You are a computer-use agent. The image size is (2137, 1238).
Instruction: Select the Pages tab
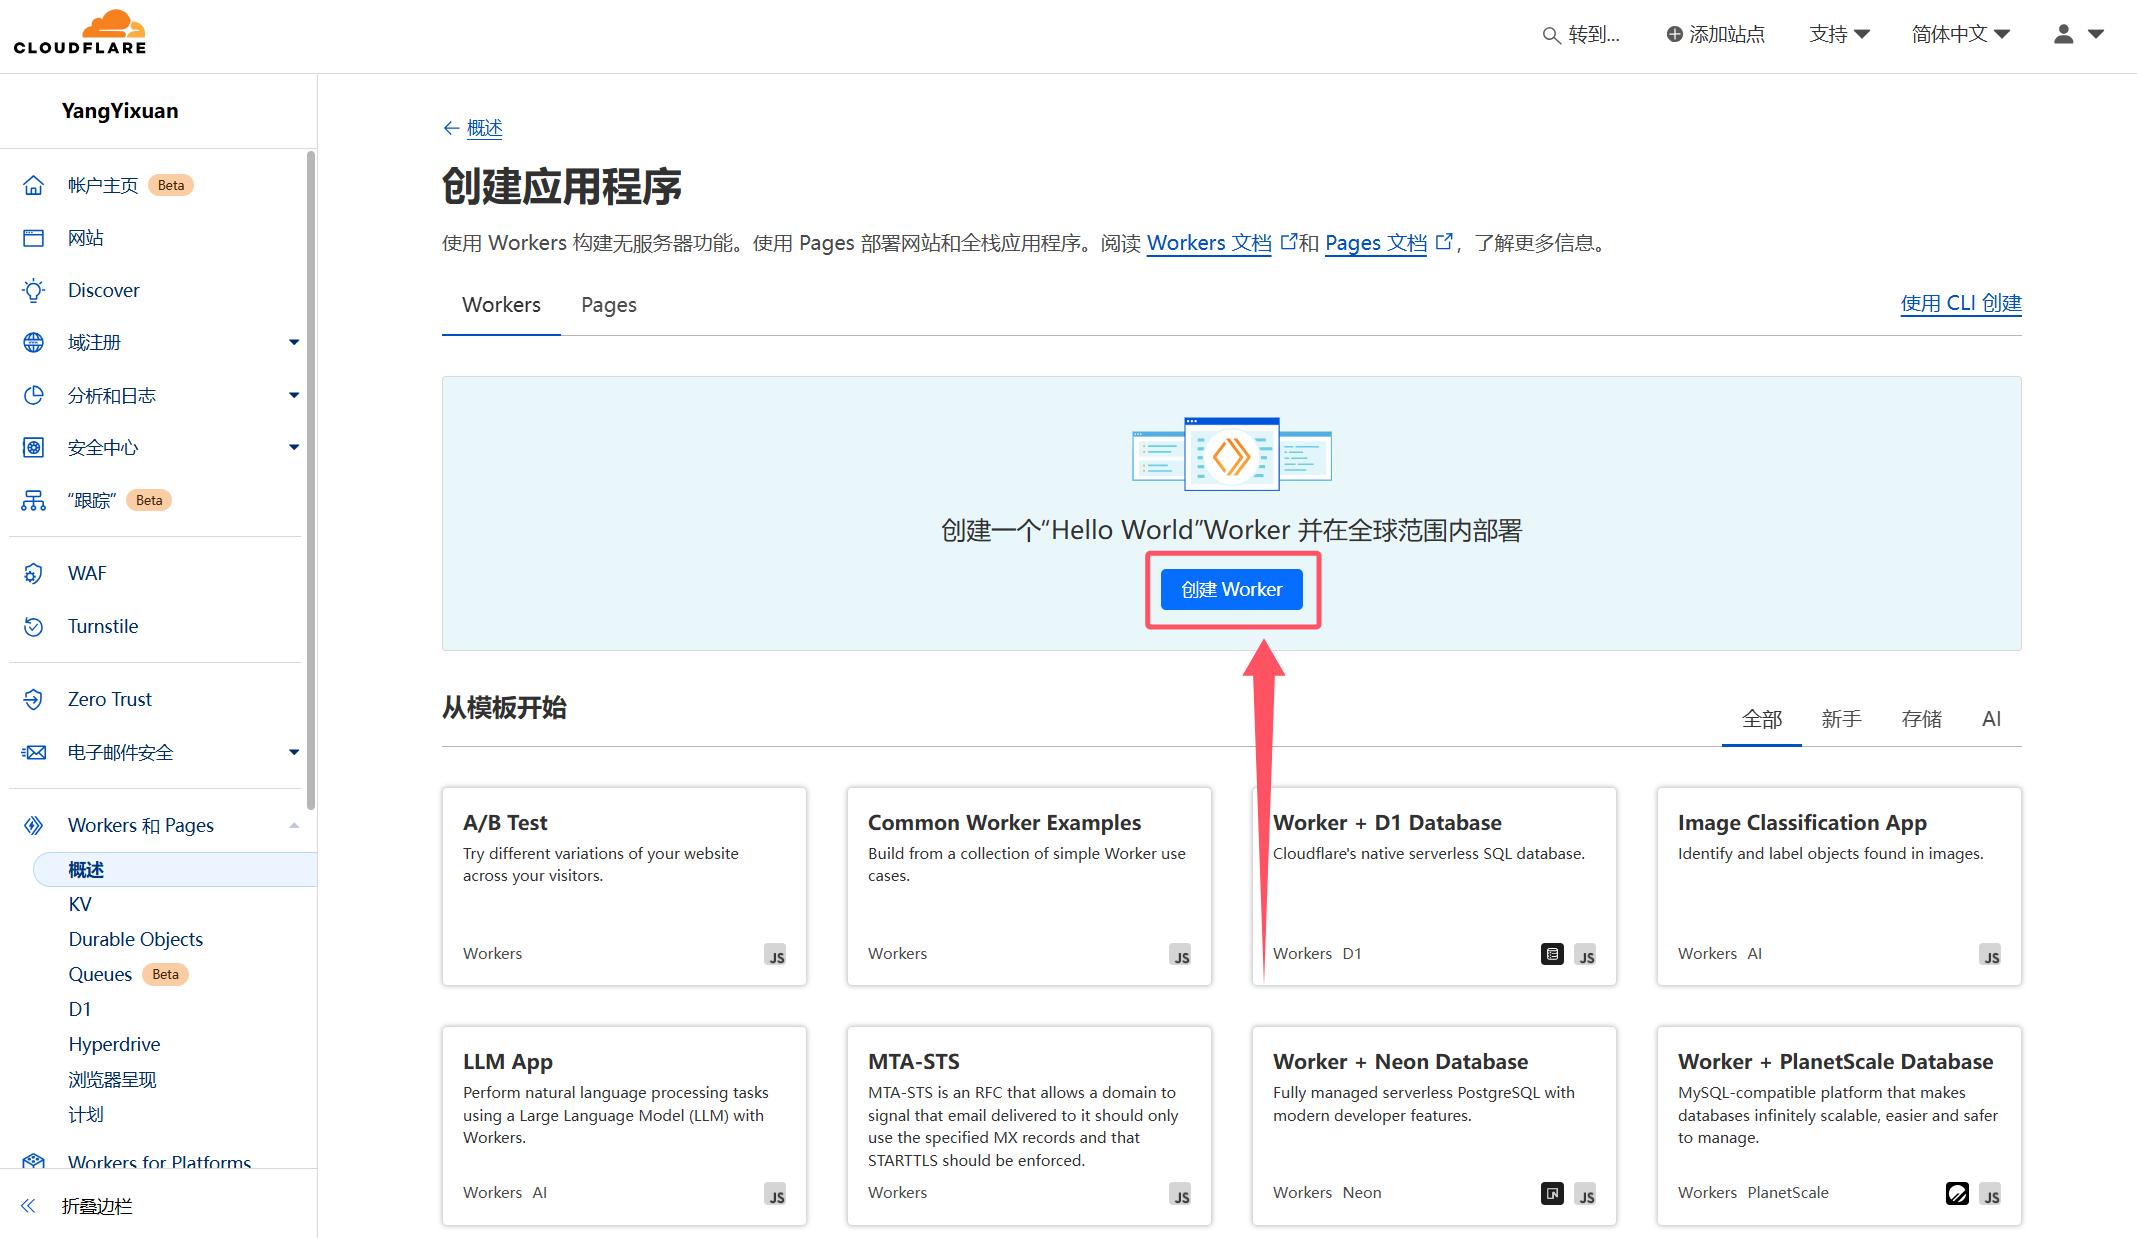(x=609, y=304)
